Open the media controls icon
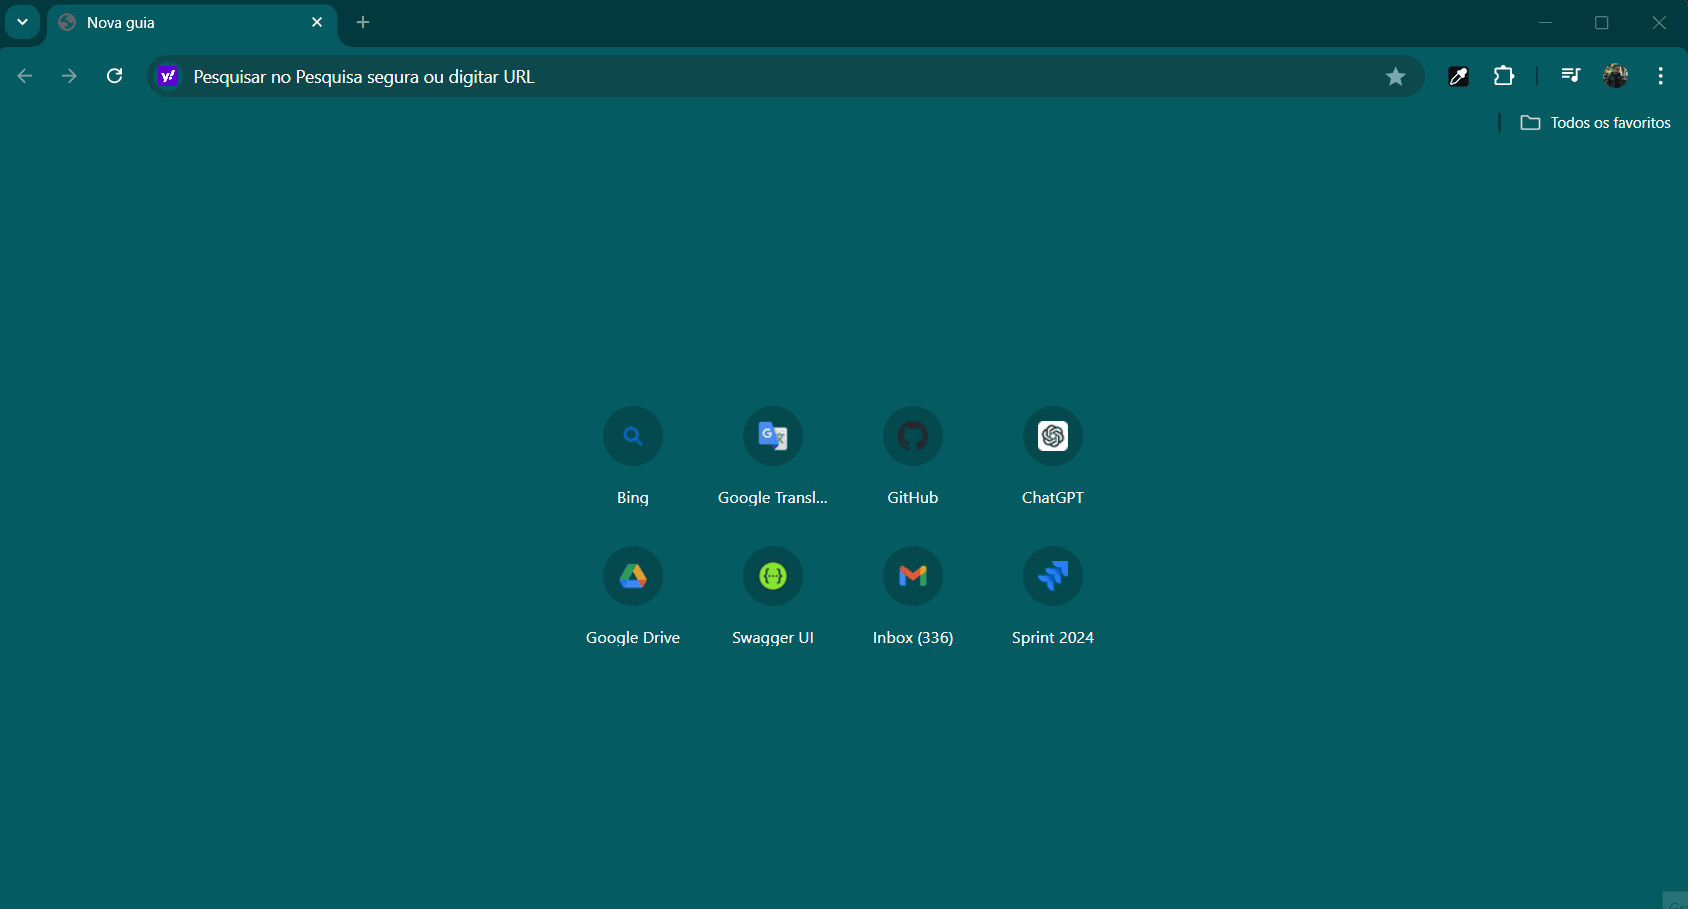The height and width of the screenshot is (909, 1688). [1570, 76]
